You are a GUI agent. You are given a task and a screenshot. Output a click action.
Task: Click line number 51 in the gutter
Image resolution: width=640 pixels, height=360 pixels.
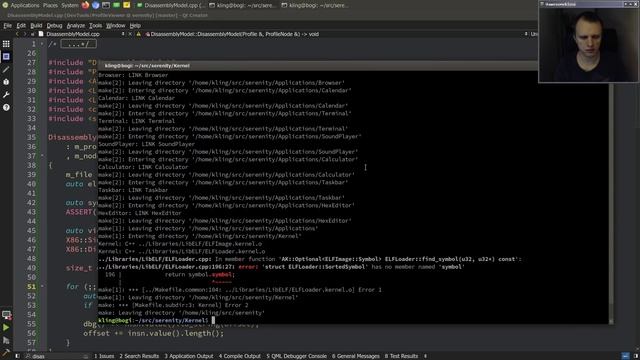pyautogui.click(x=31, y=287)
